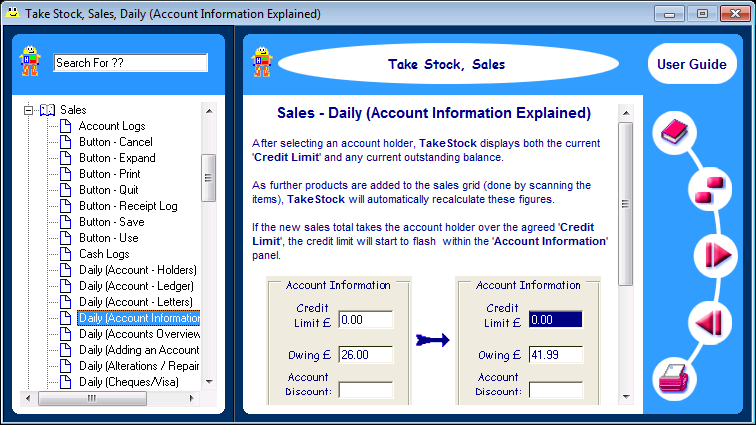This screenshot has width=756, height=425.
Task: Click the Owing field showing 41.99
Action: 555,355
